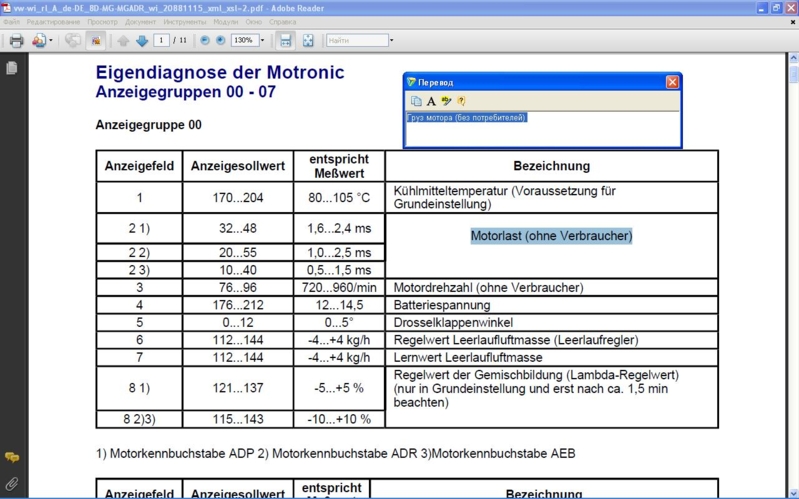Image resolution: width=799 pixels, height=499 pixels.
Task: Click footnote 'Motorkennbuchstabe ADP'
Action: [182, 453]
